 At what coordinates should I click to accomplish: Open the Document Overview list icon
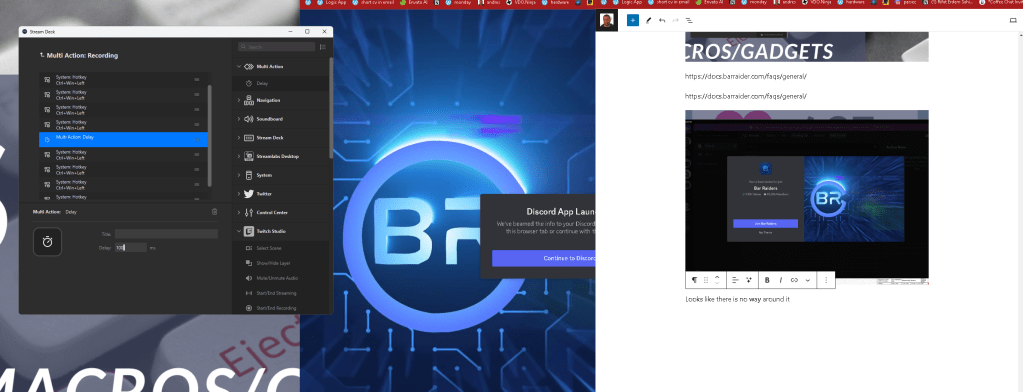(x=689, y=20)
